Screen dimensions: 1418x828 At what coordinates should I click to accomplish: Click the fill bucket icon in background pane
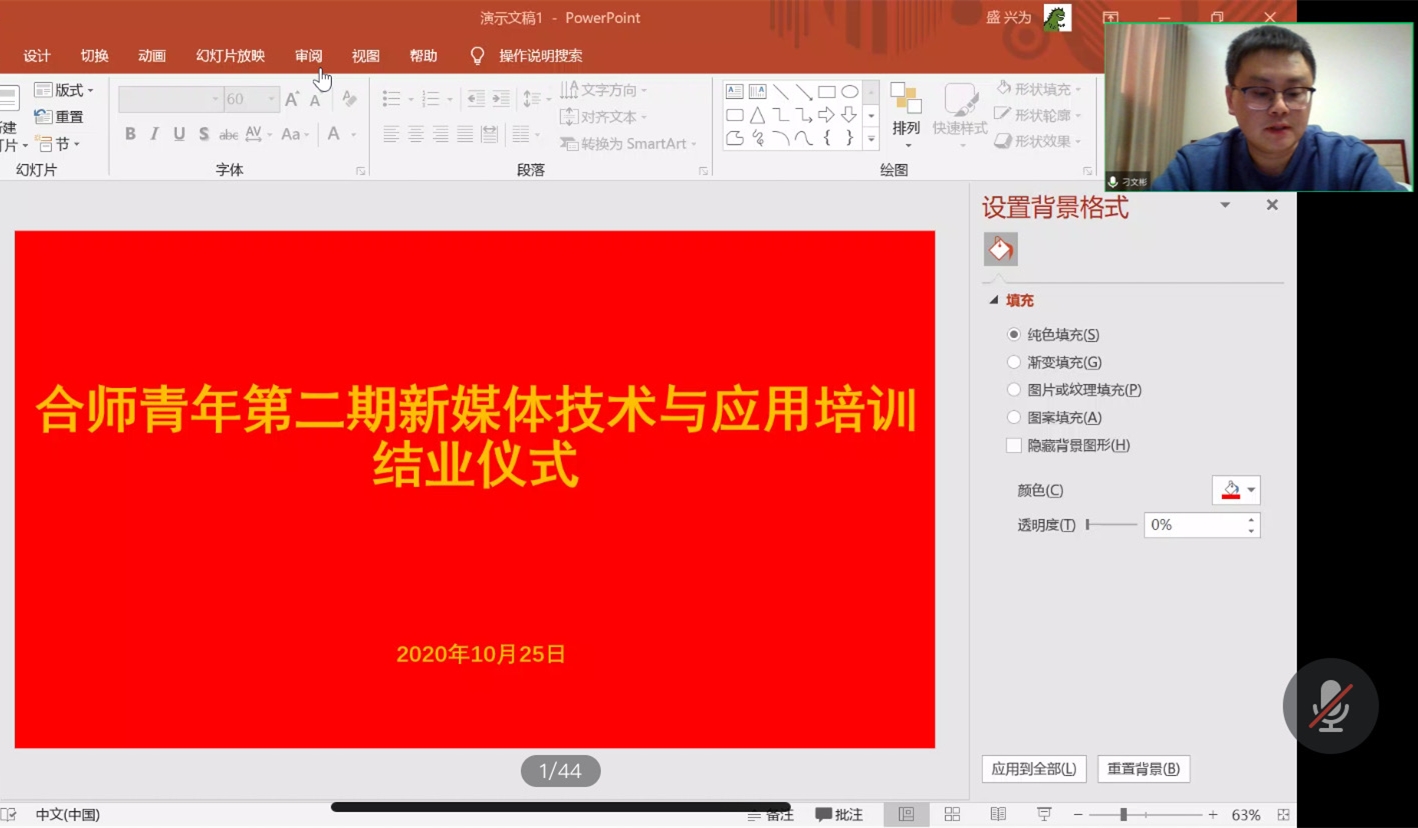[x=1000, y=249]
